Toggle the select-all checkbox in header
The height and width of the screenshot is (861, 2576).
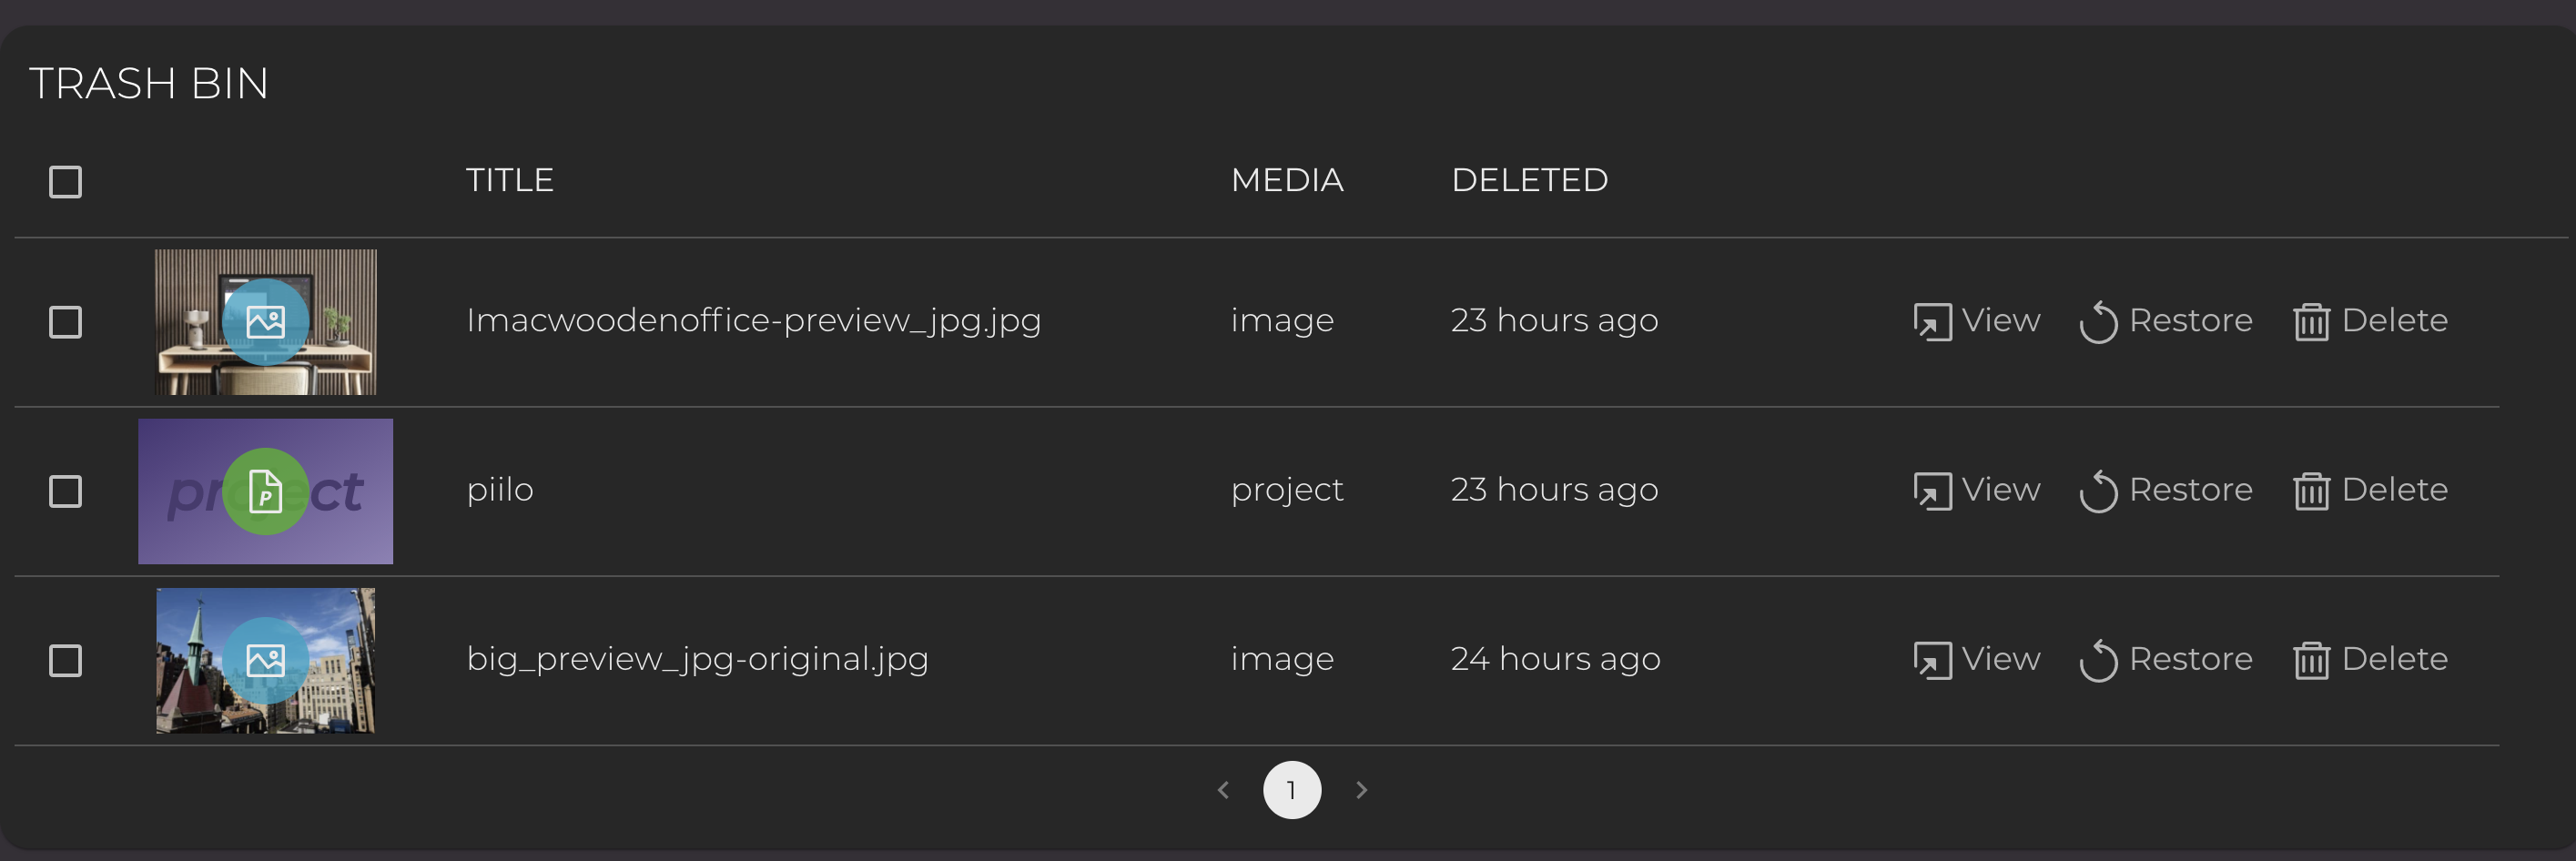[66, 182]
